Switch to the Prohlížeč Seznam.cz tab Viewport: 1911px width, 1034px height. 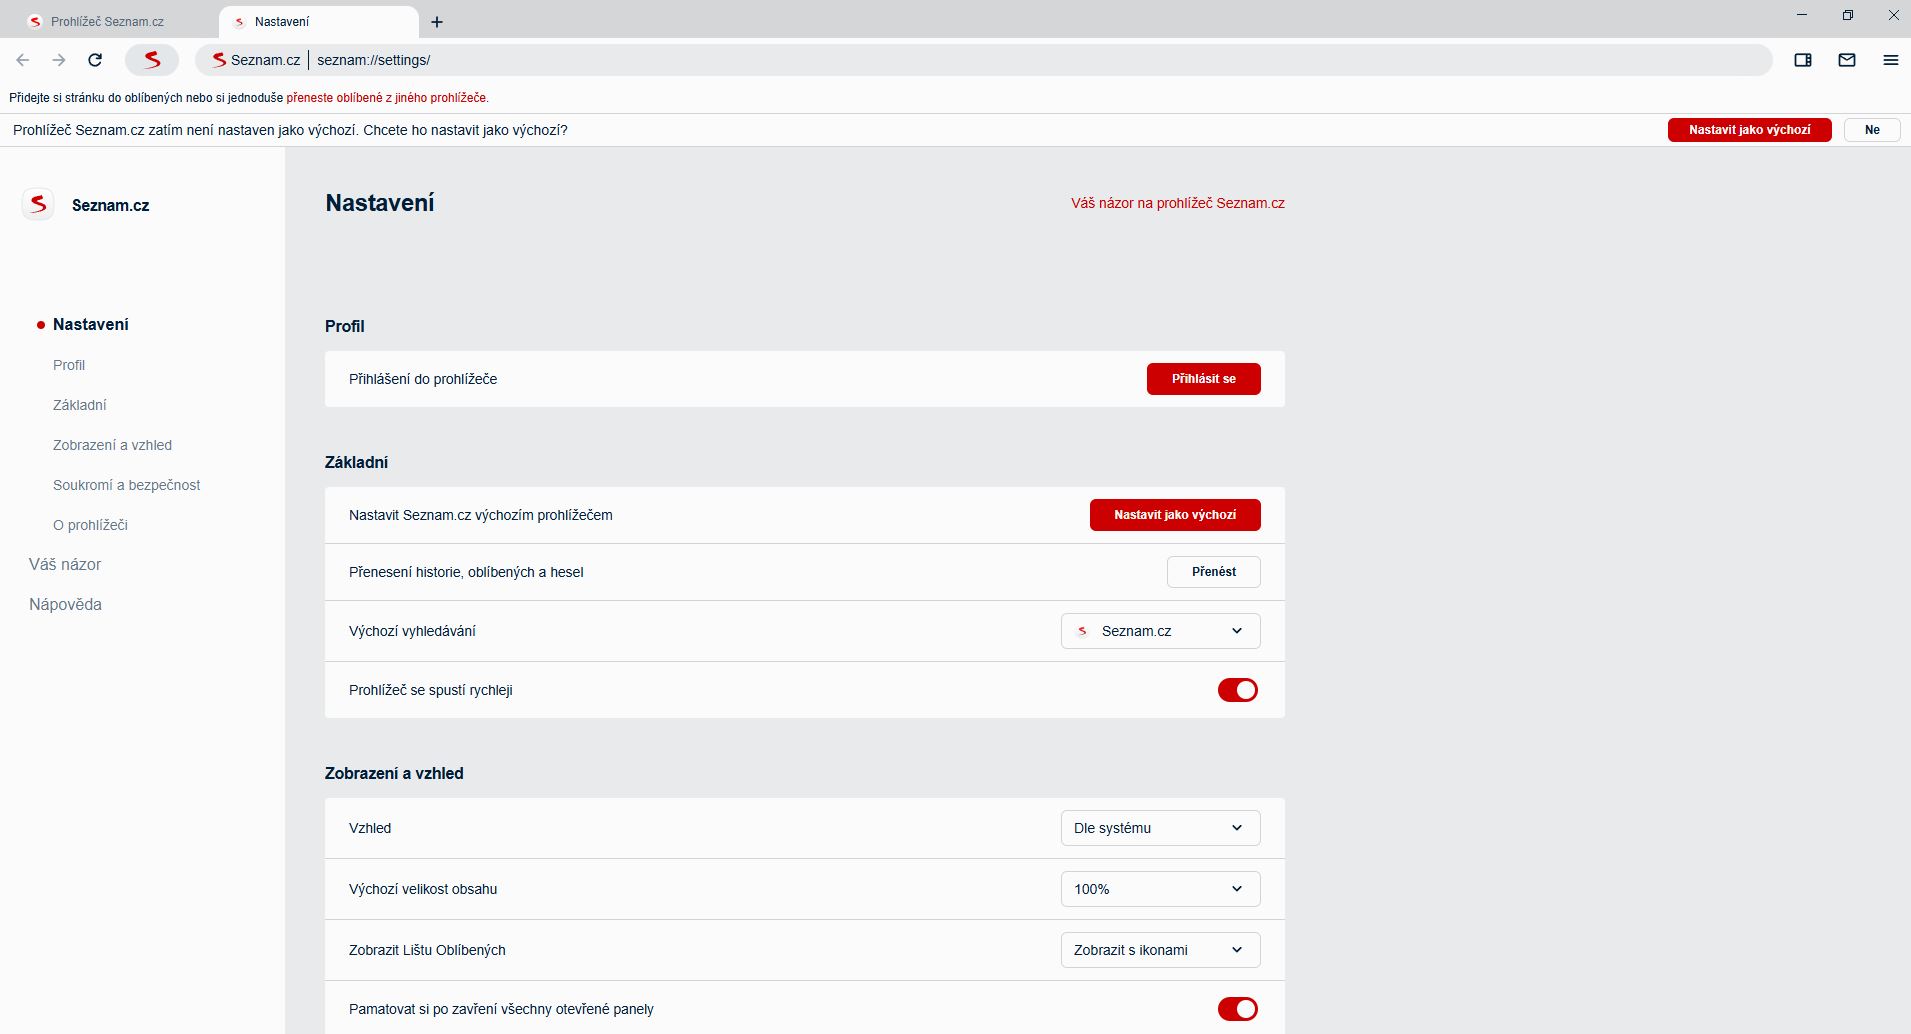[x=107, y=22]
